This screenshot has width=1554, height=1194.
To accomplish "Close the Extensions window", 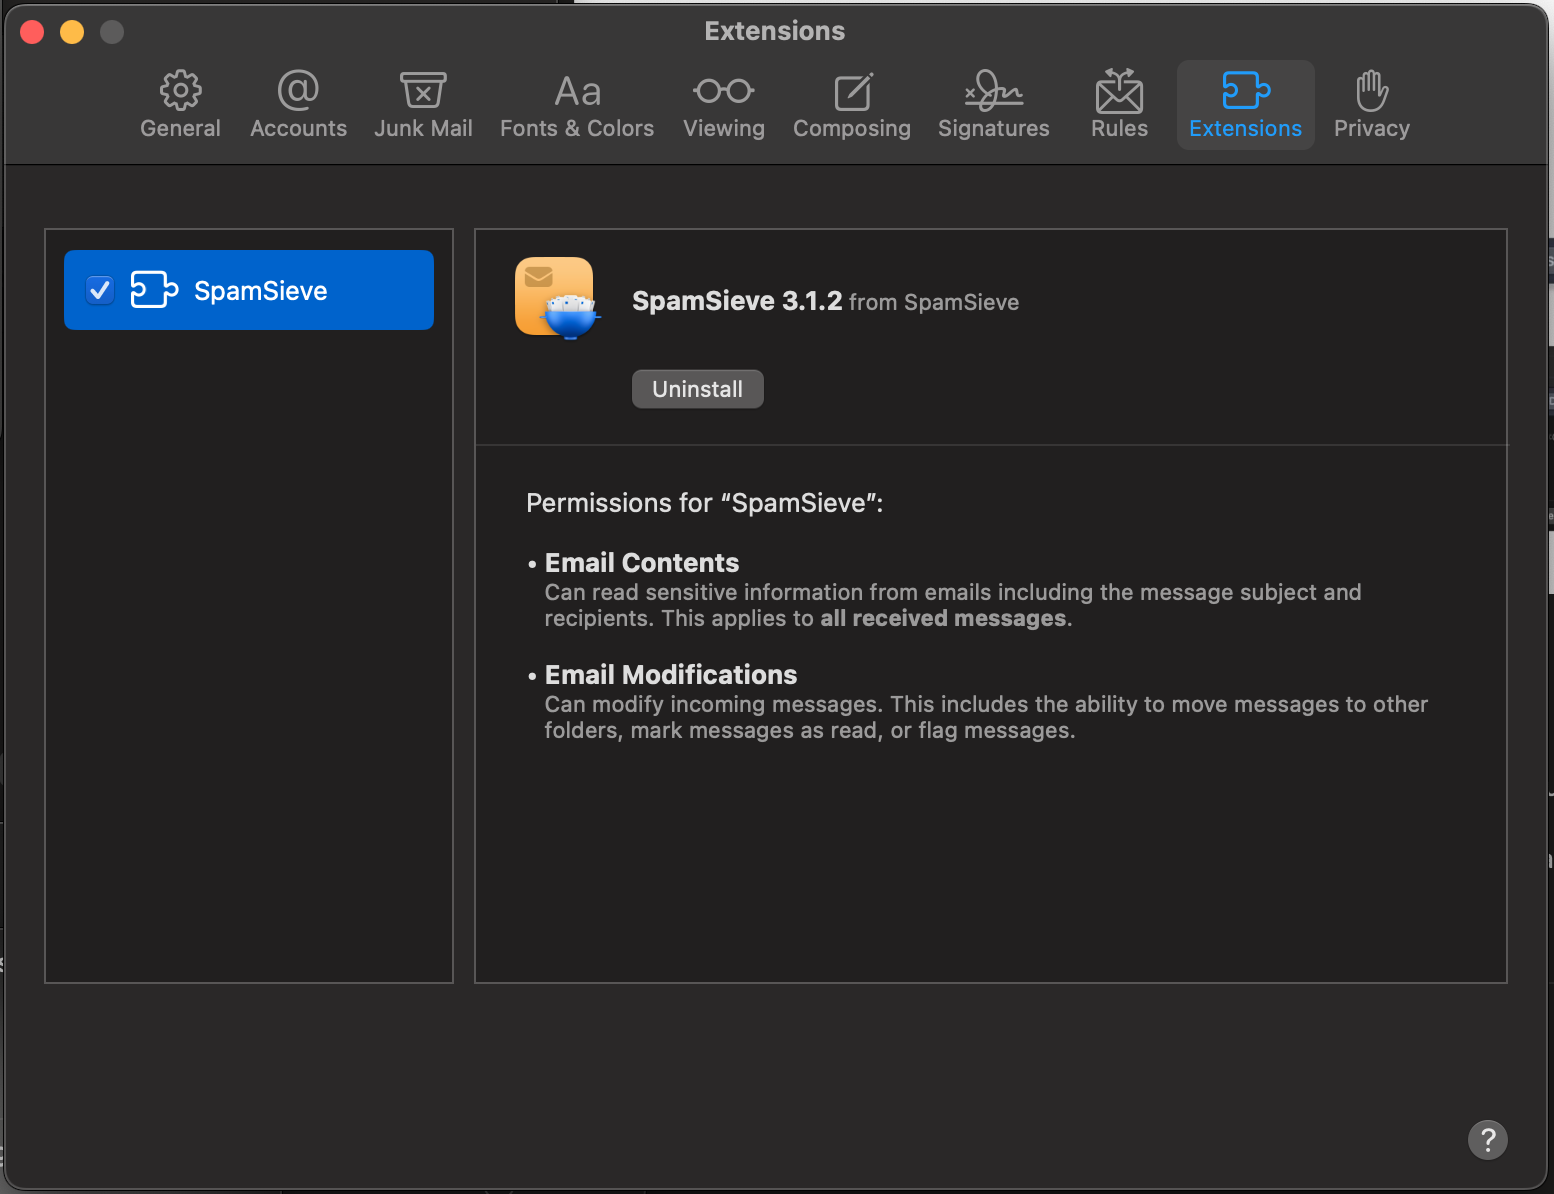I will [x=32, y=32].
